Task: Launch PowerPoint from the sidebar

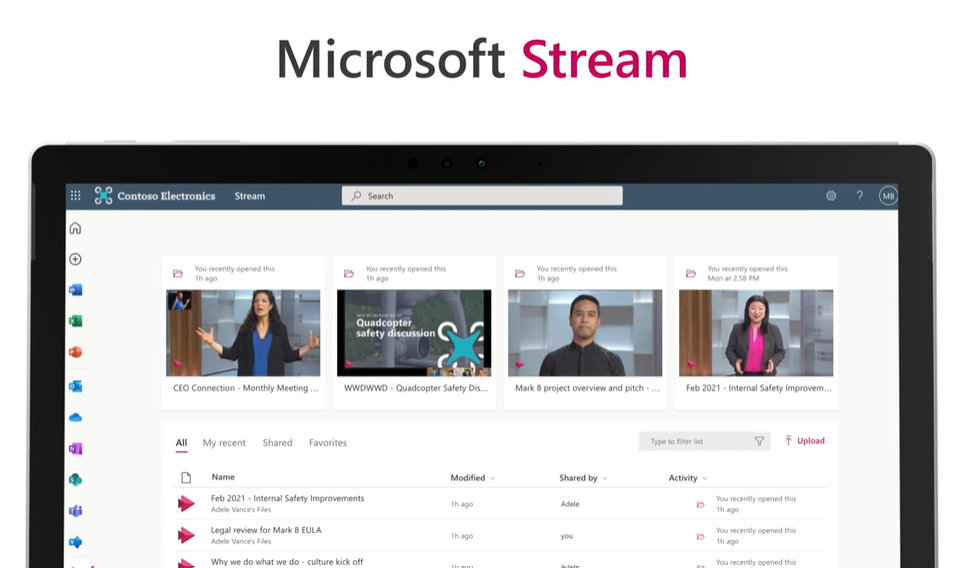Action: coord(76,352)
